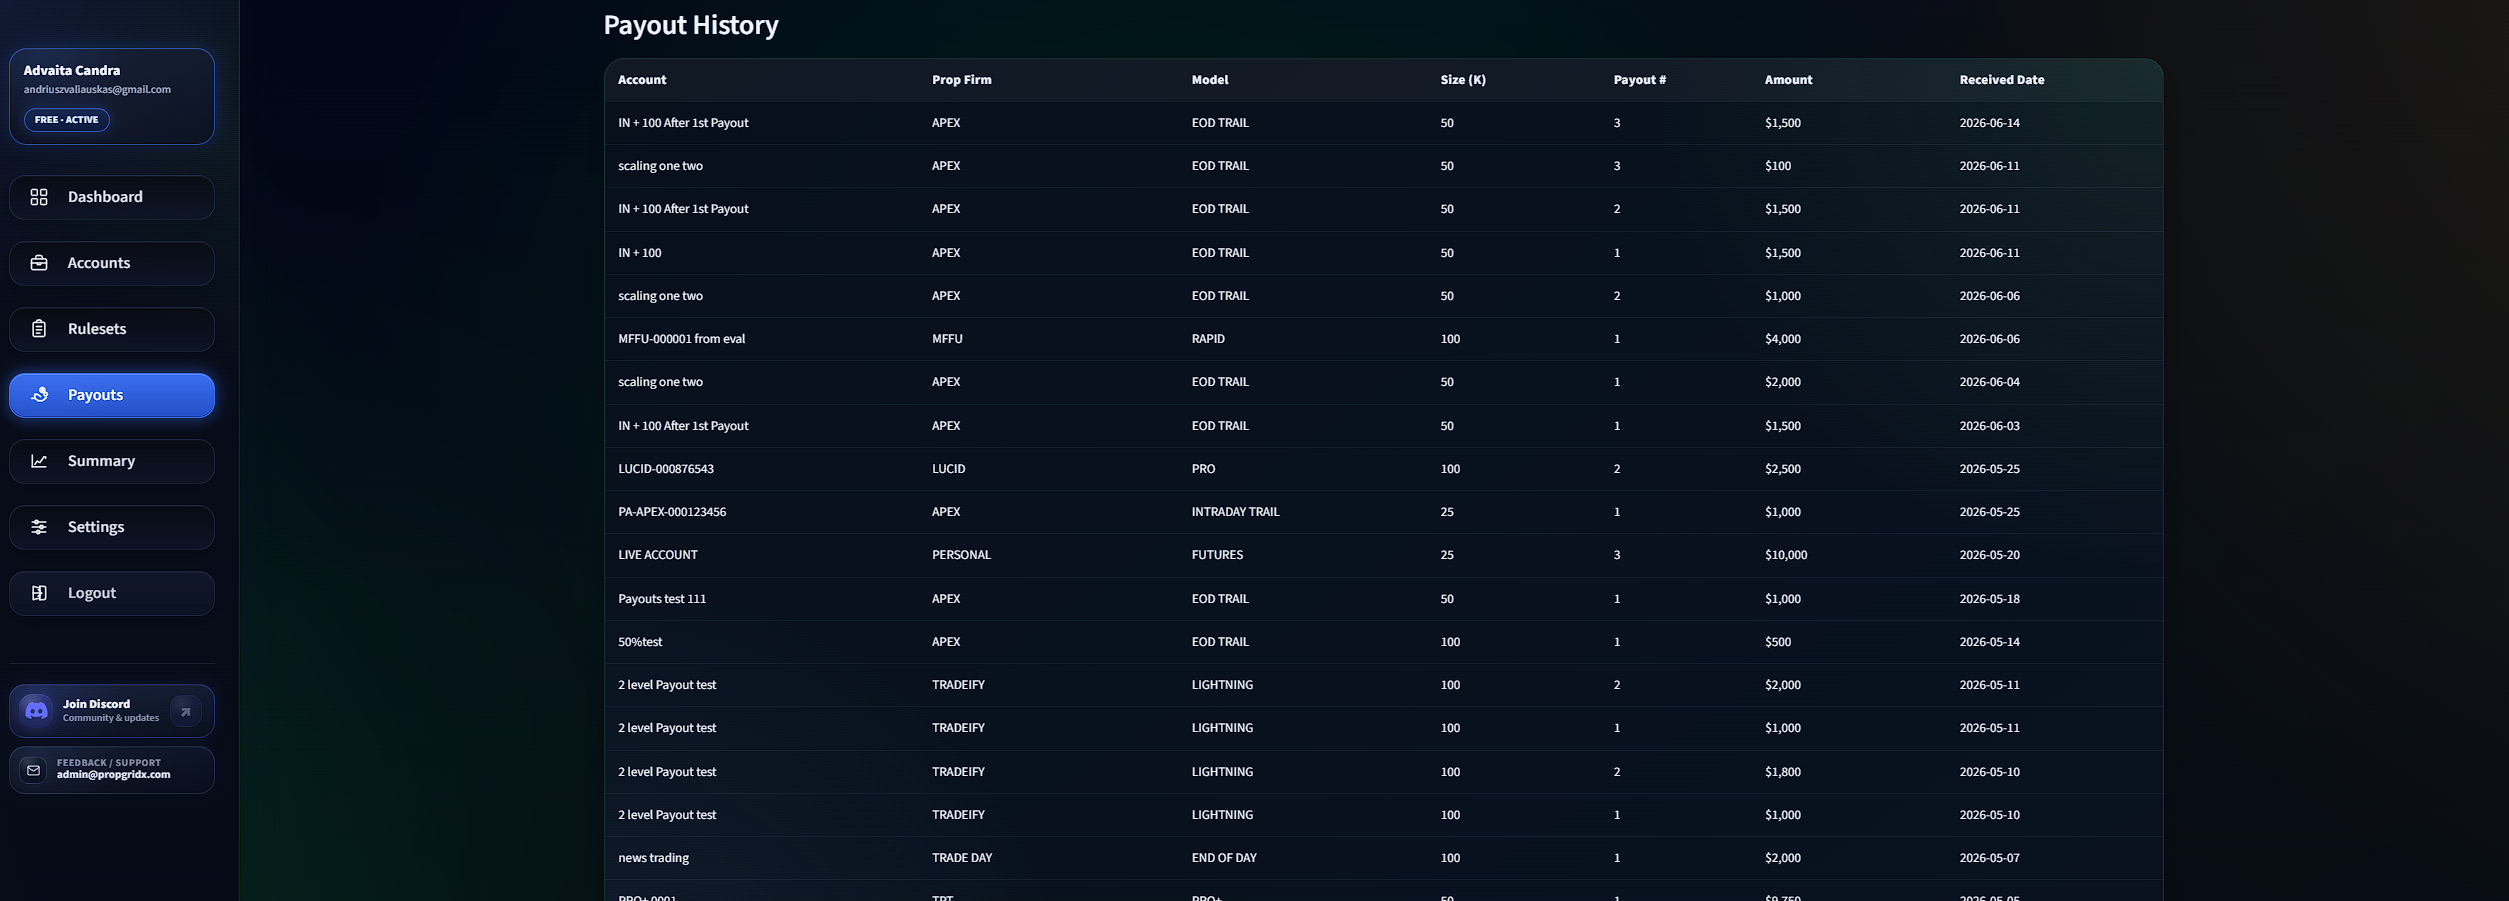Click the 2026-05-20 received date
2509x901 pixels.
point(1990,555)
